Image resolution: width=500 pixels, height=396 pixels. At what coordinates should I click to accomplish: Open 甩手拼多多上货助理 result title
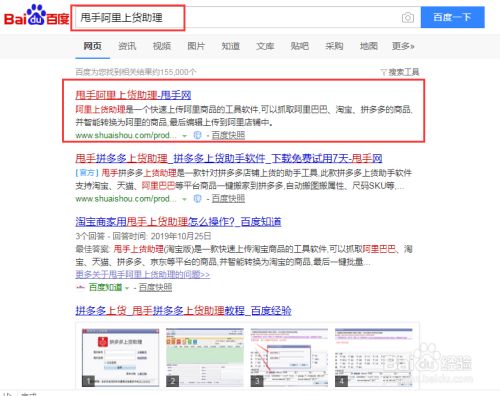pos(229,158)
